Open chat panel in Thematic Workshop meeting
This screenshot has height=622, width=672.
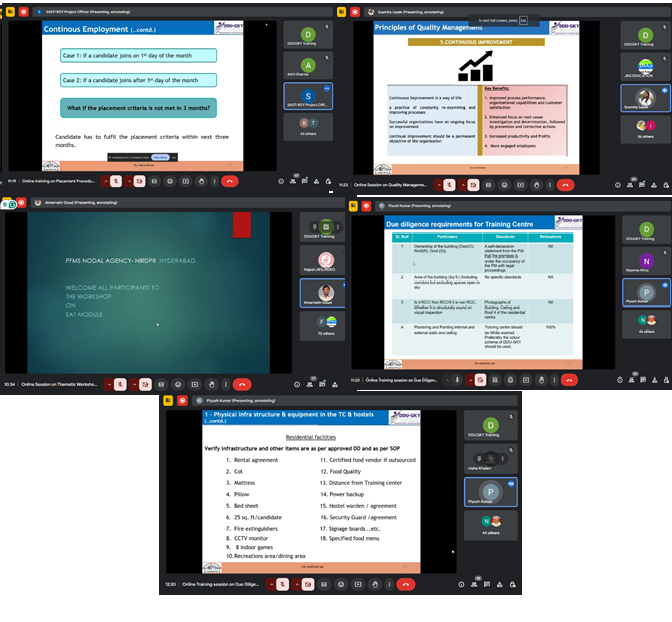click(x=320, y=384)
